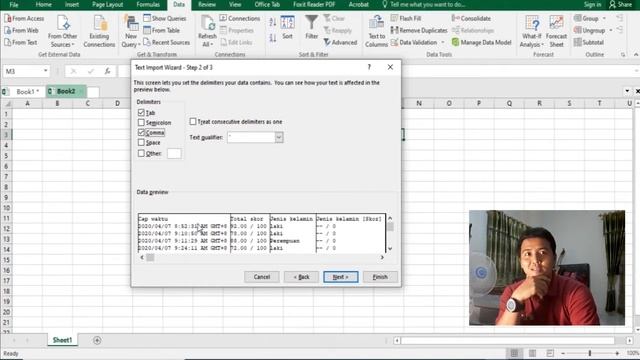Click Advanced filter option
The height and width of the screenshot is (360, 640).
tap(340, 42)
